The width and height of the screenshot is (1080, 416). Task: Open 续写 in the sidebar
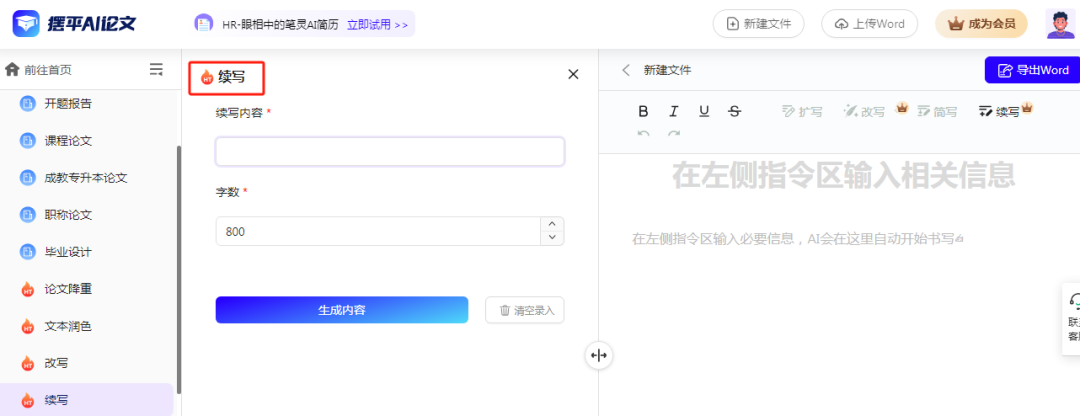(86, 400)
